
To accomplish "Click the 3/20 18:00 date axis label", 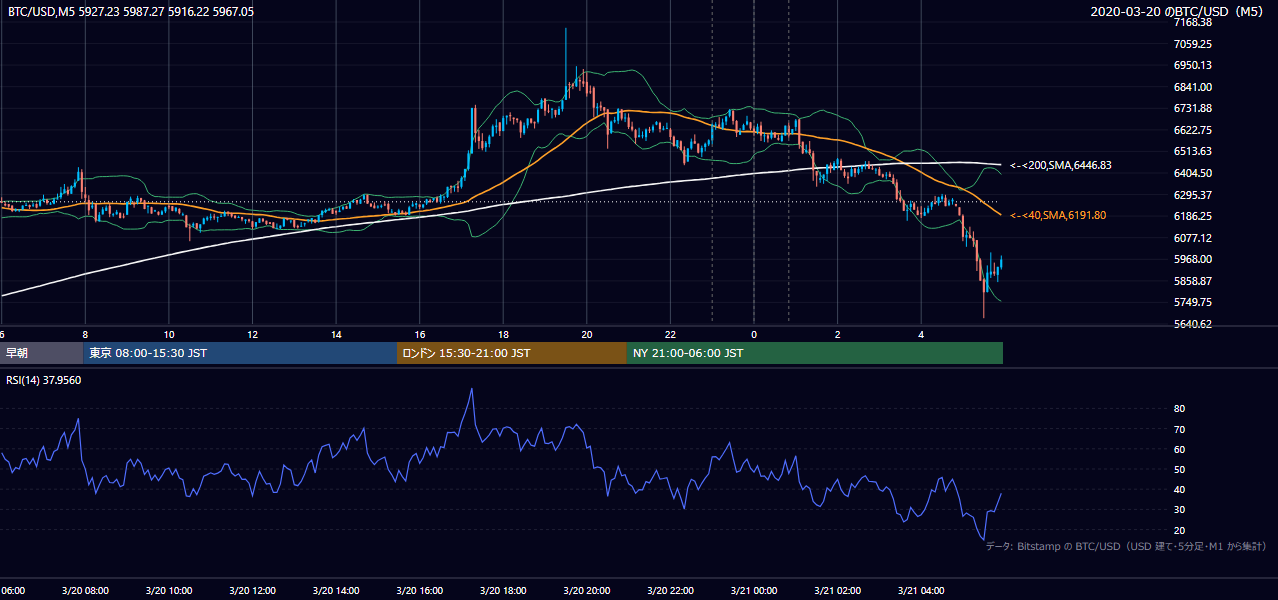I will pyautogui.click(x=502, y=591).
